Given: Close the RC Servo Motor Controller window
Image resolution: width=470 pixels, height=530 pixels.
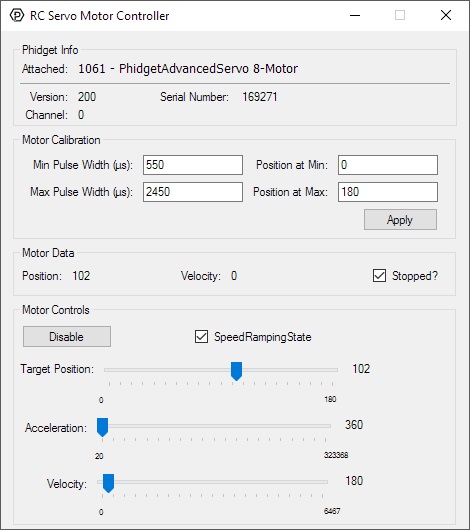Looking at the screenshot, I should 446,15.
